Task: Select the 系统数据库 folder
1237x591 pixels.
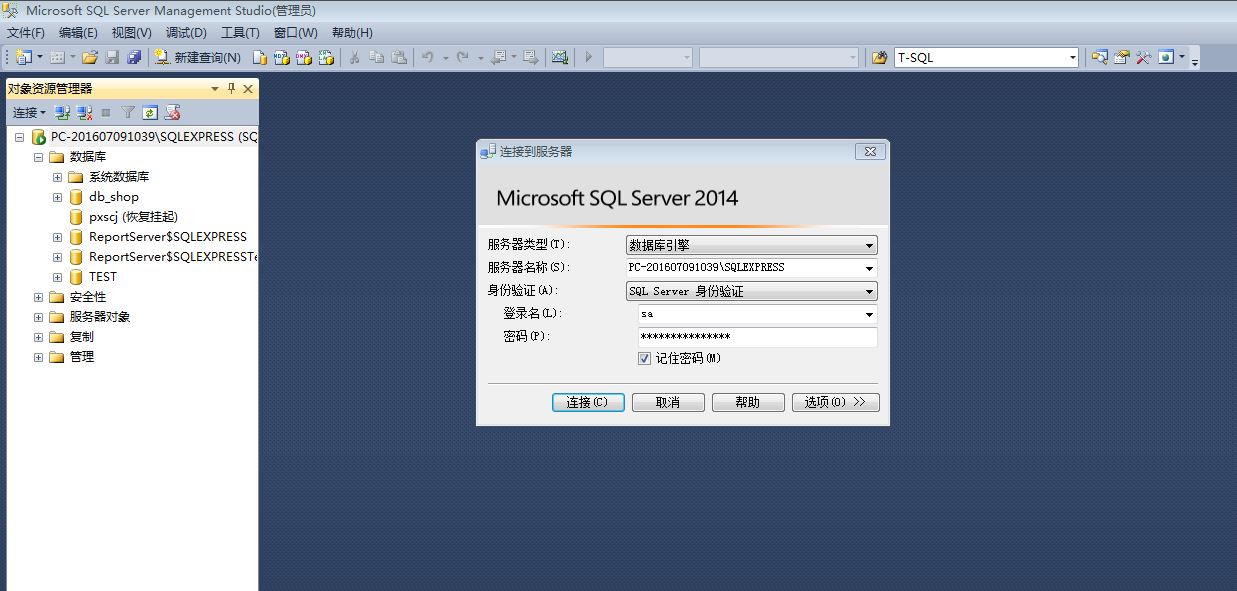Action: pos(118,177)
